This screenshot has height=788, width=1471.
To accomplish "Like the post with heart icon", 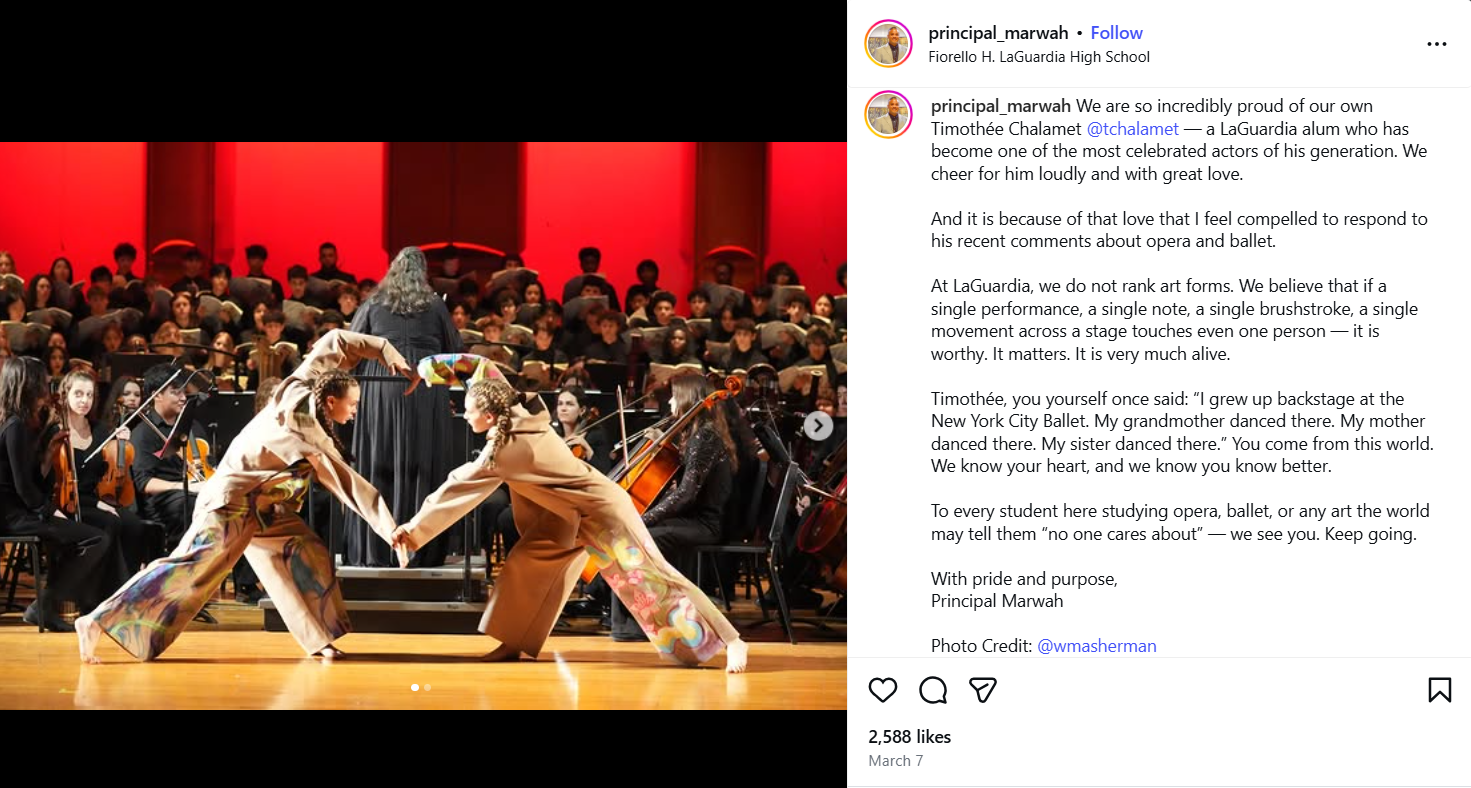I will [883, 690].
